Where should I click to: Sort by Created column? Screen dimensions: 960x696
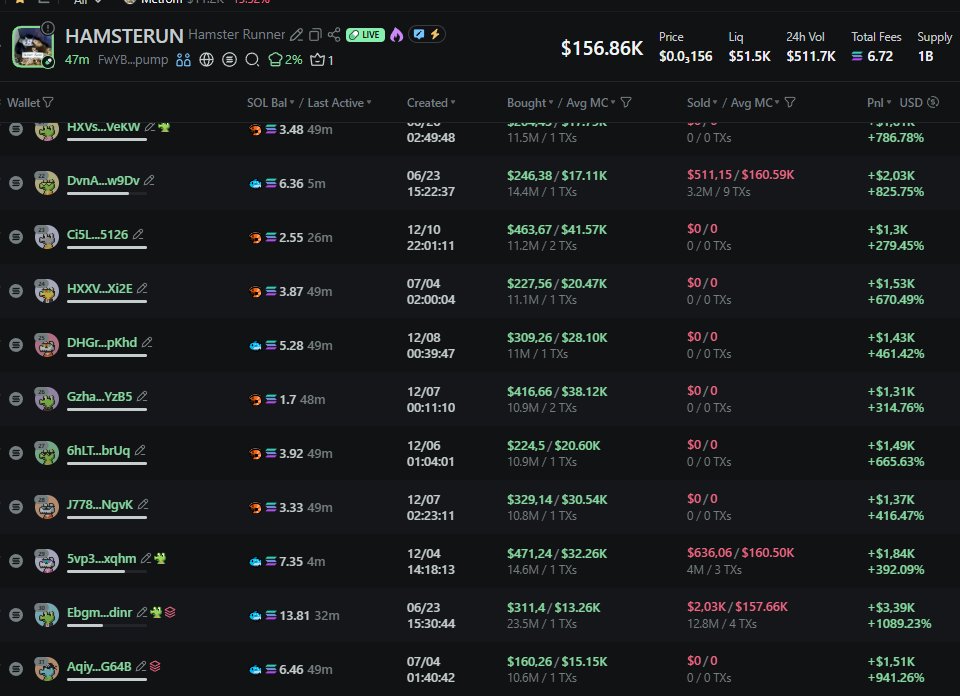431,102
